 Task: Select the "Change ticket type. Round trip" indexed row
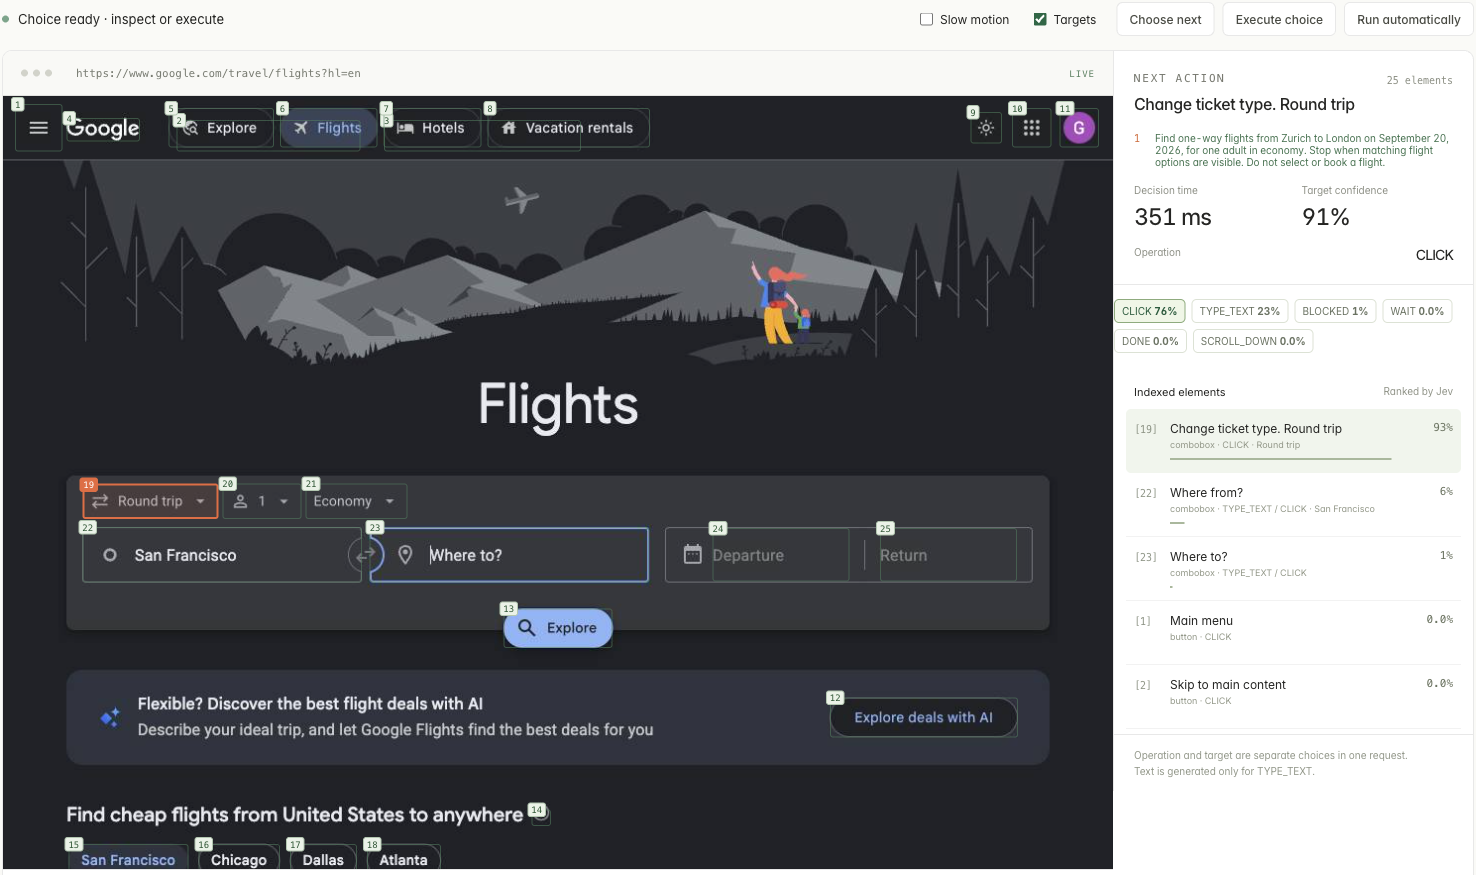[1293, 441]
